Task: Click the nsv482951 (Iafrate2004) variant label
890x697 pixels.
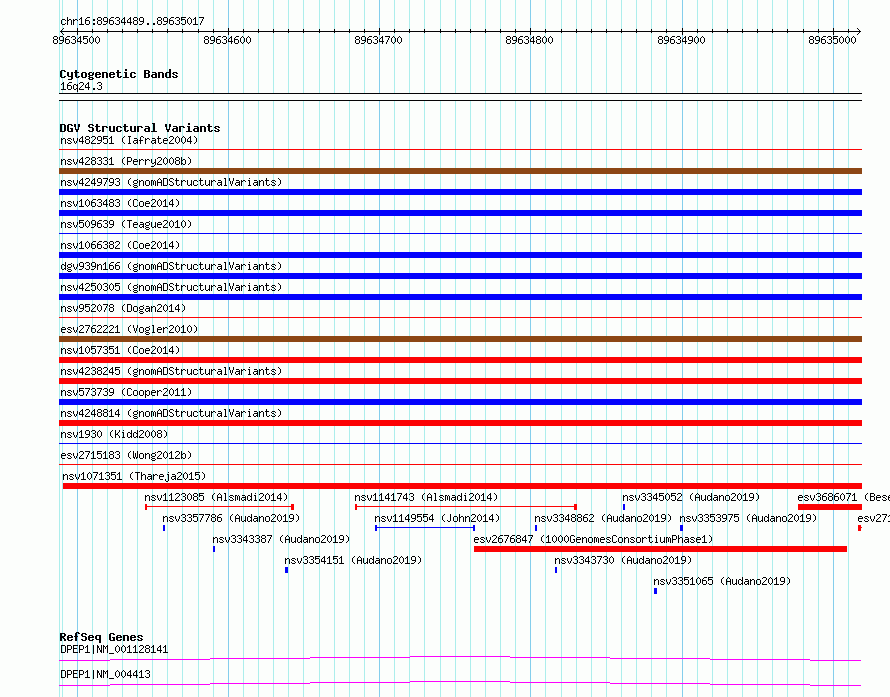Action: coord(129,140)
